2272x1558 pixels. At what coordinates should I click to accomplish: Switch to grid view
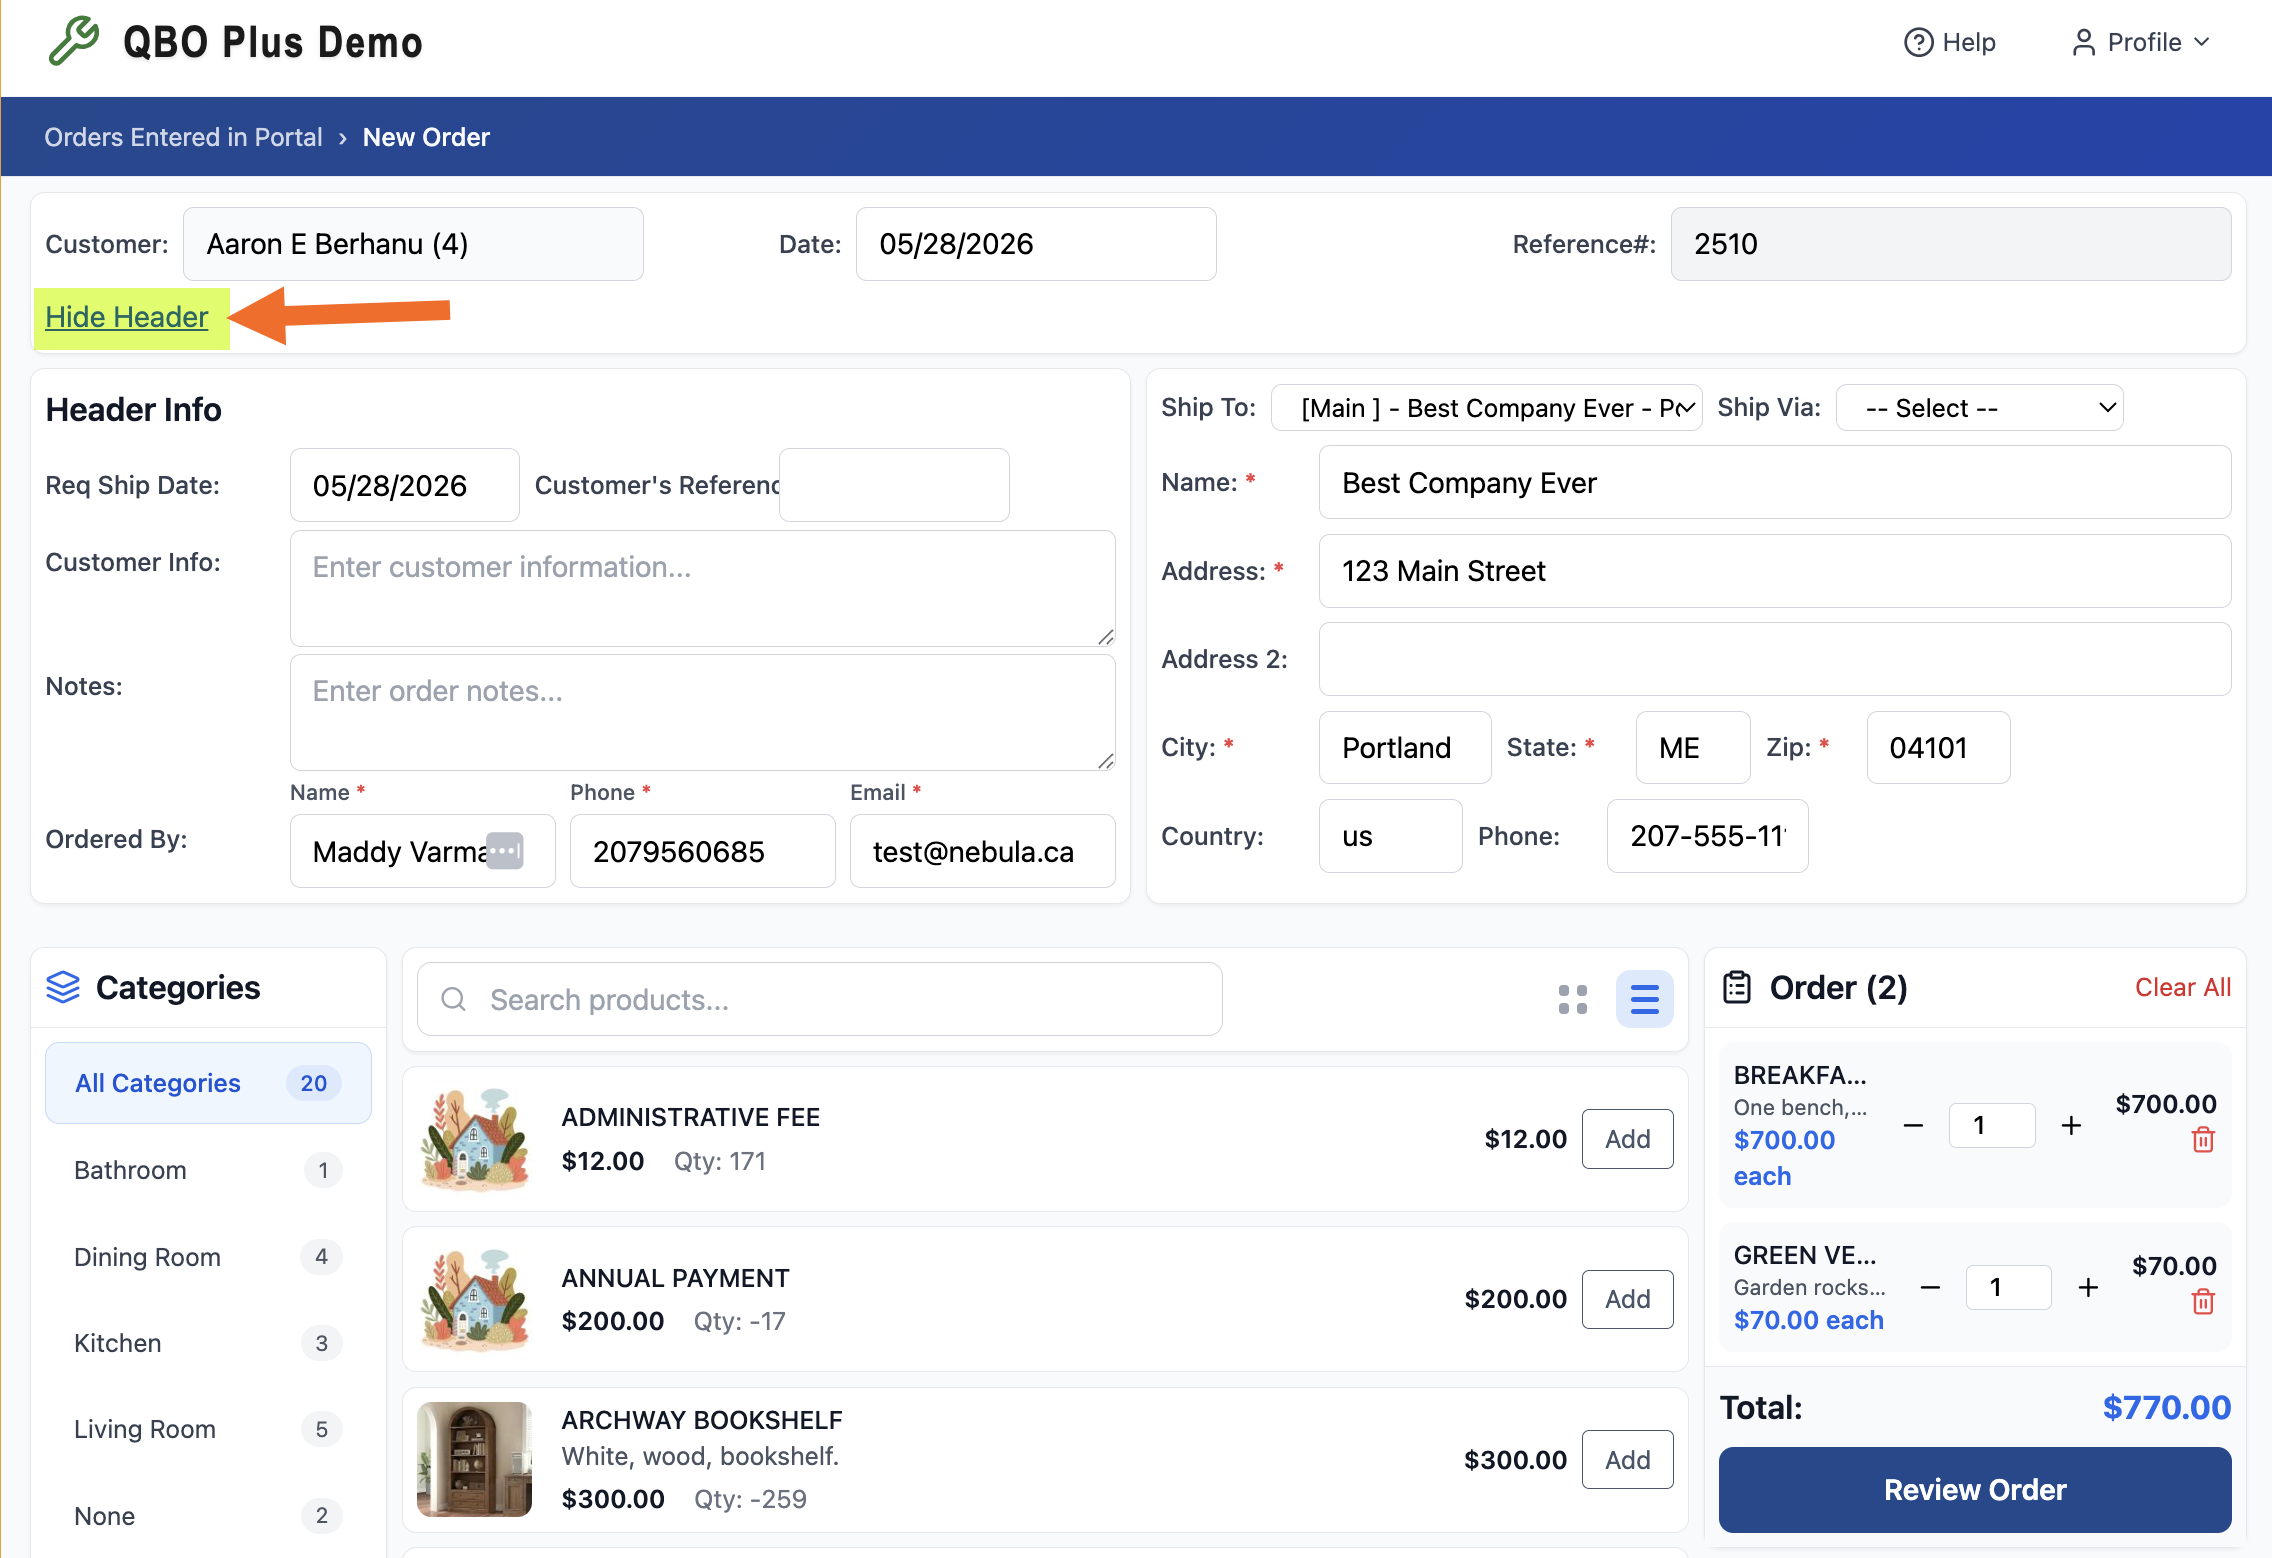click(1573, 999)
